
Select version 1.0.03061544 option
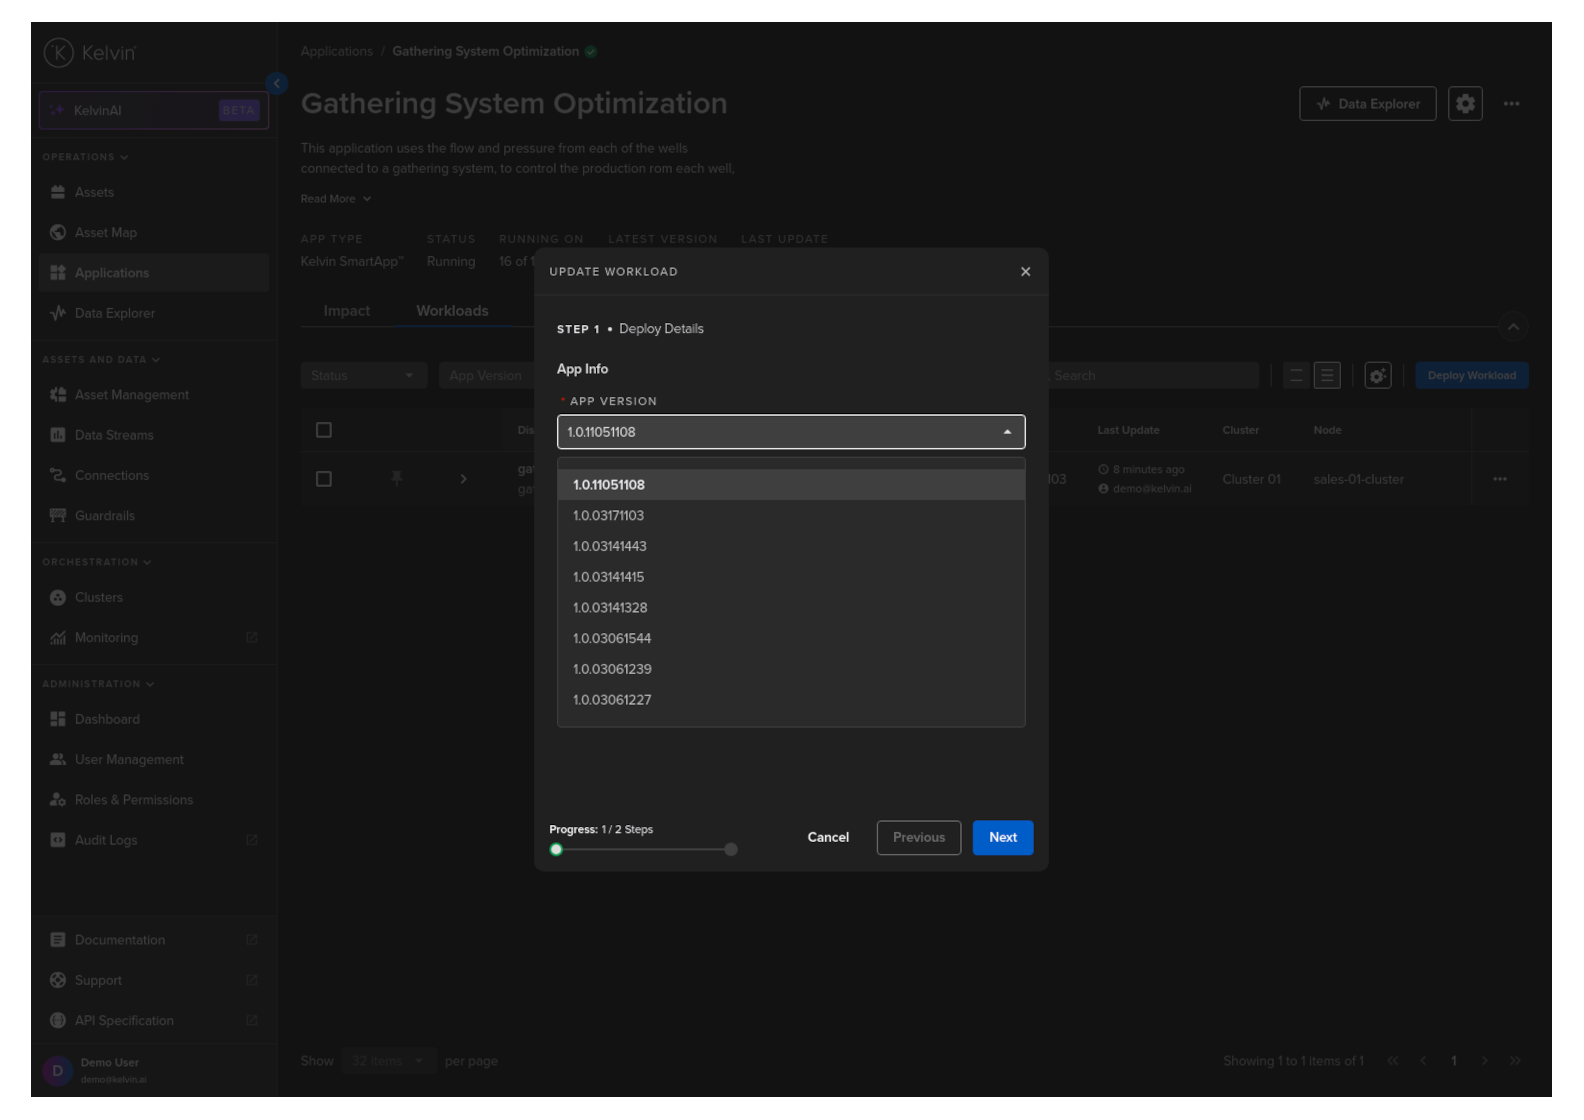coord(612,639)
